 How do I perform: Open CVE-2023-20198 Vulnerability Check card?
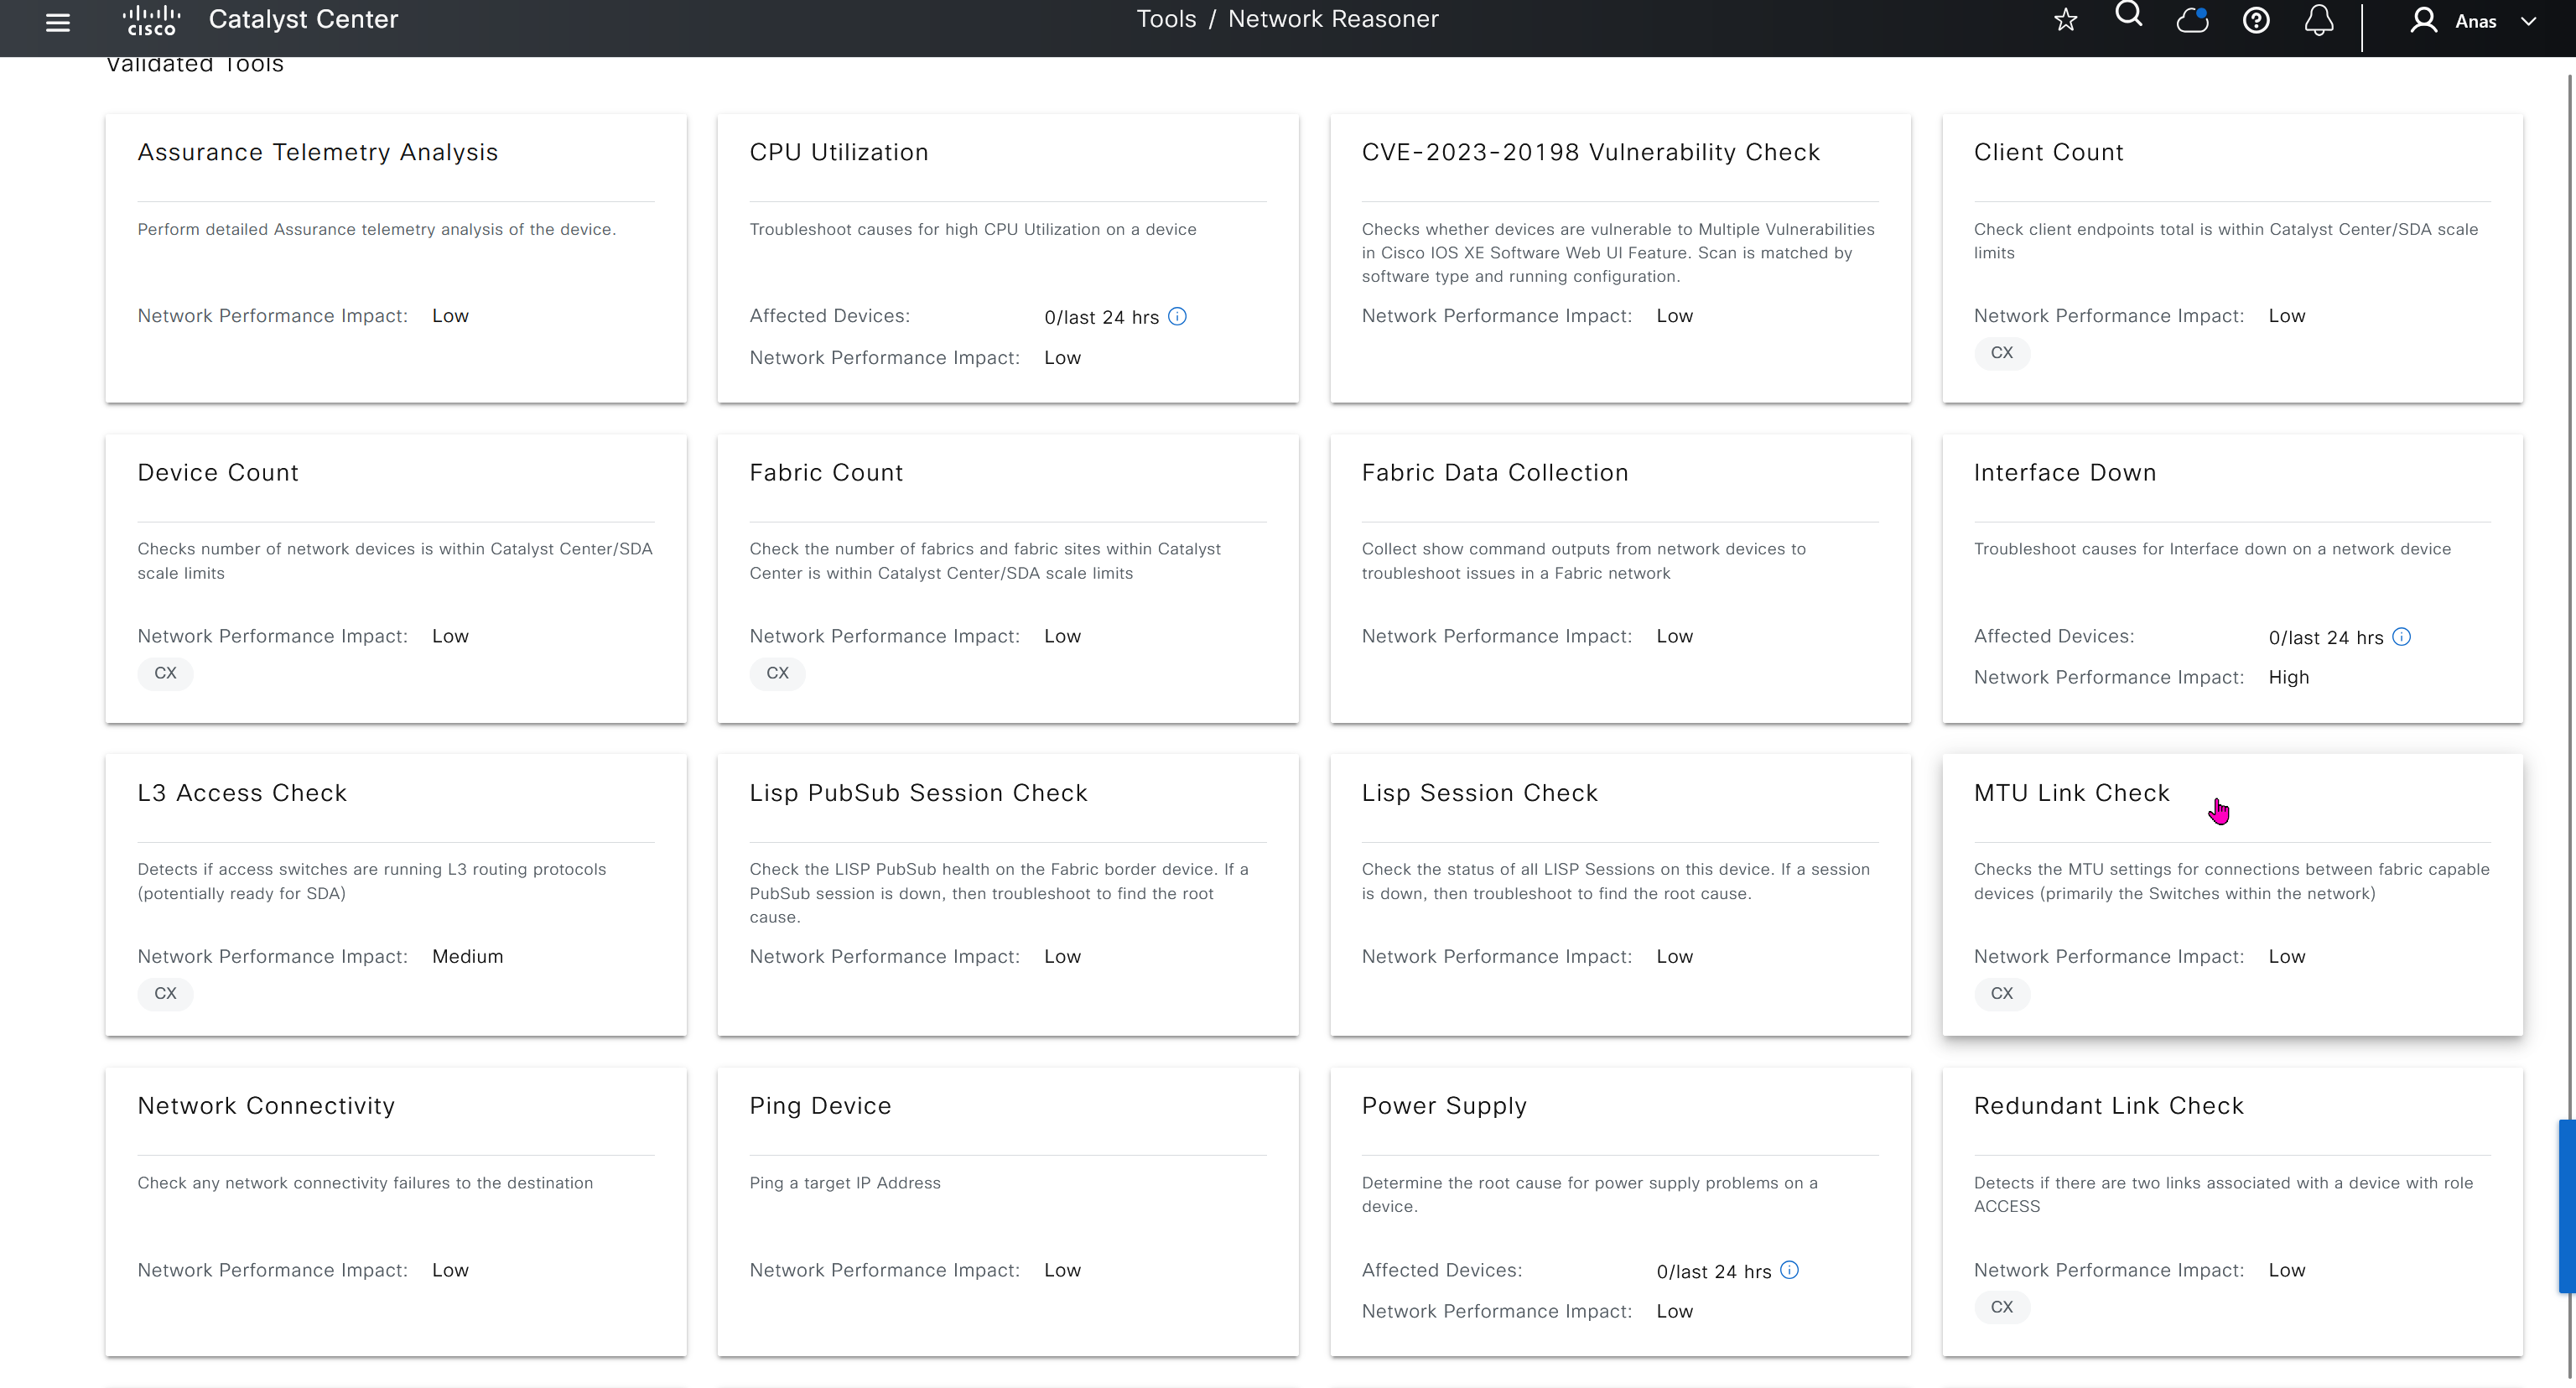(1590, 152)
